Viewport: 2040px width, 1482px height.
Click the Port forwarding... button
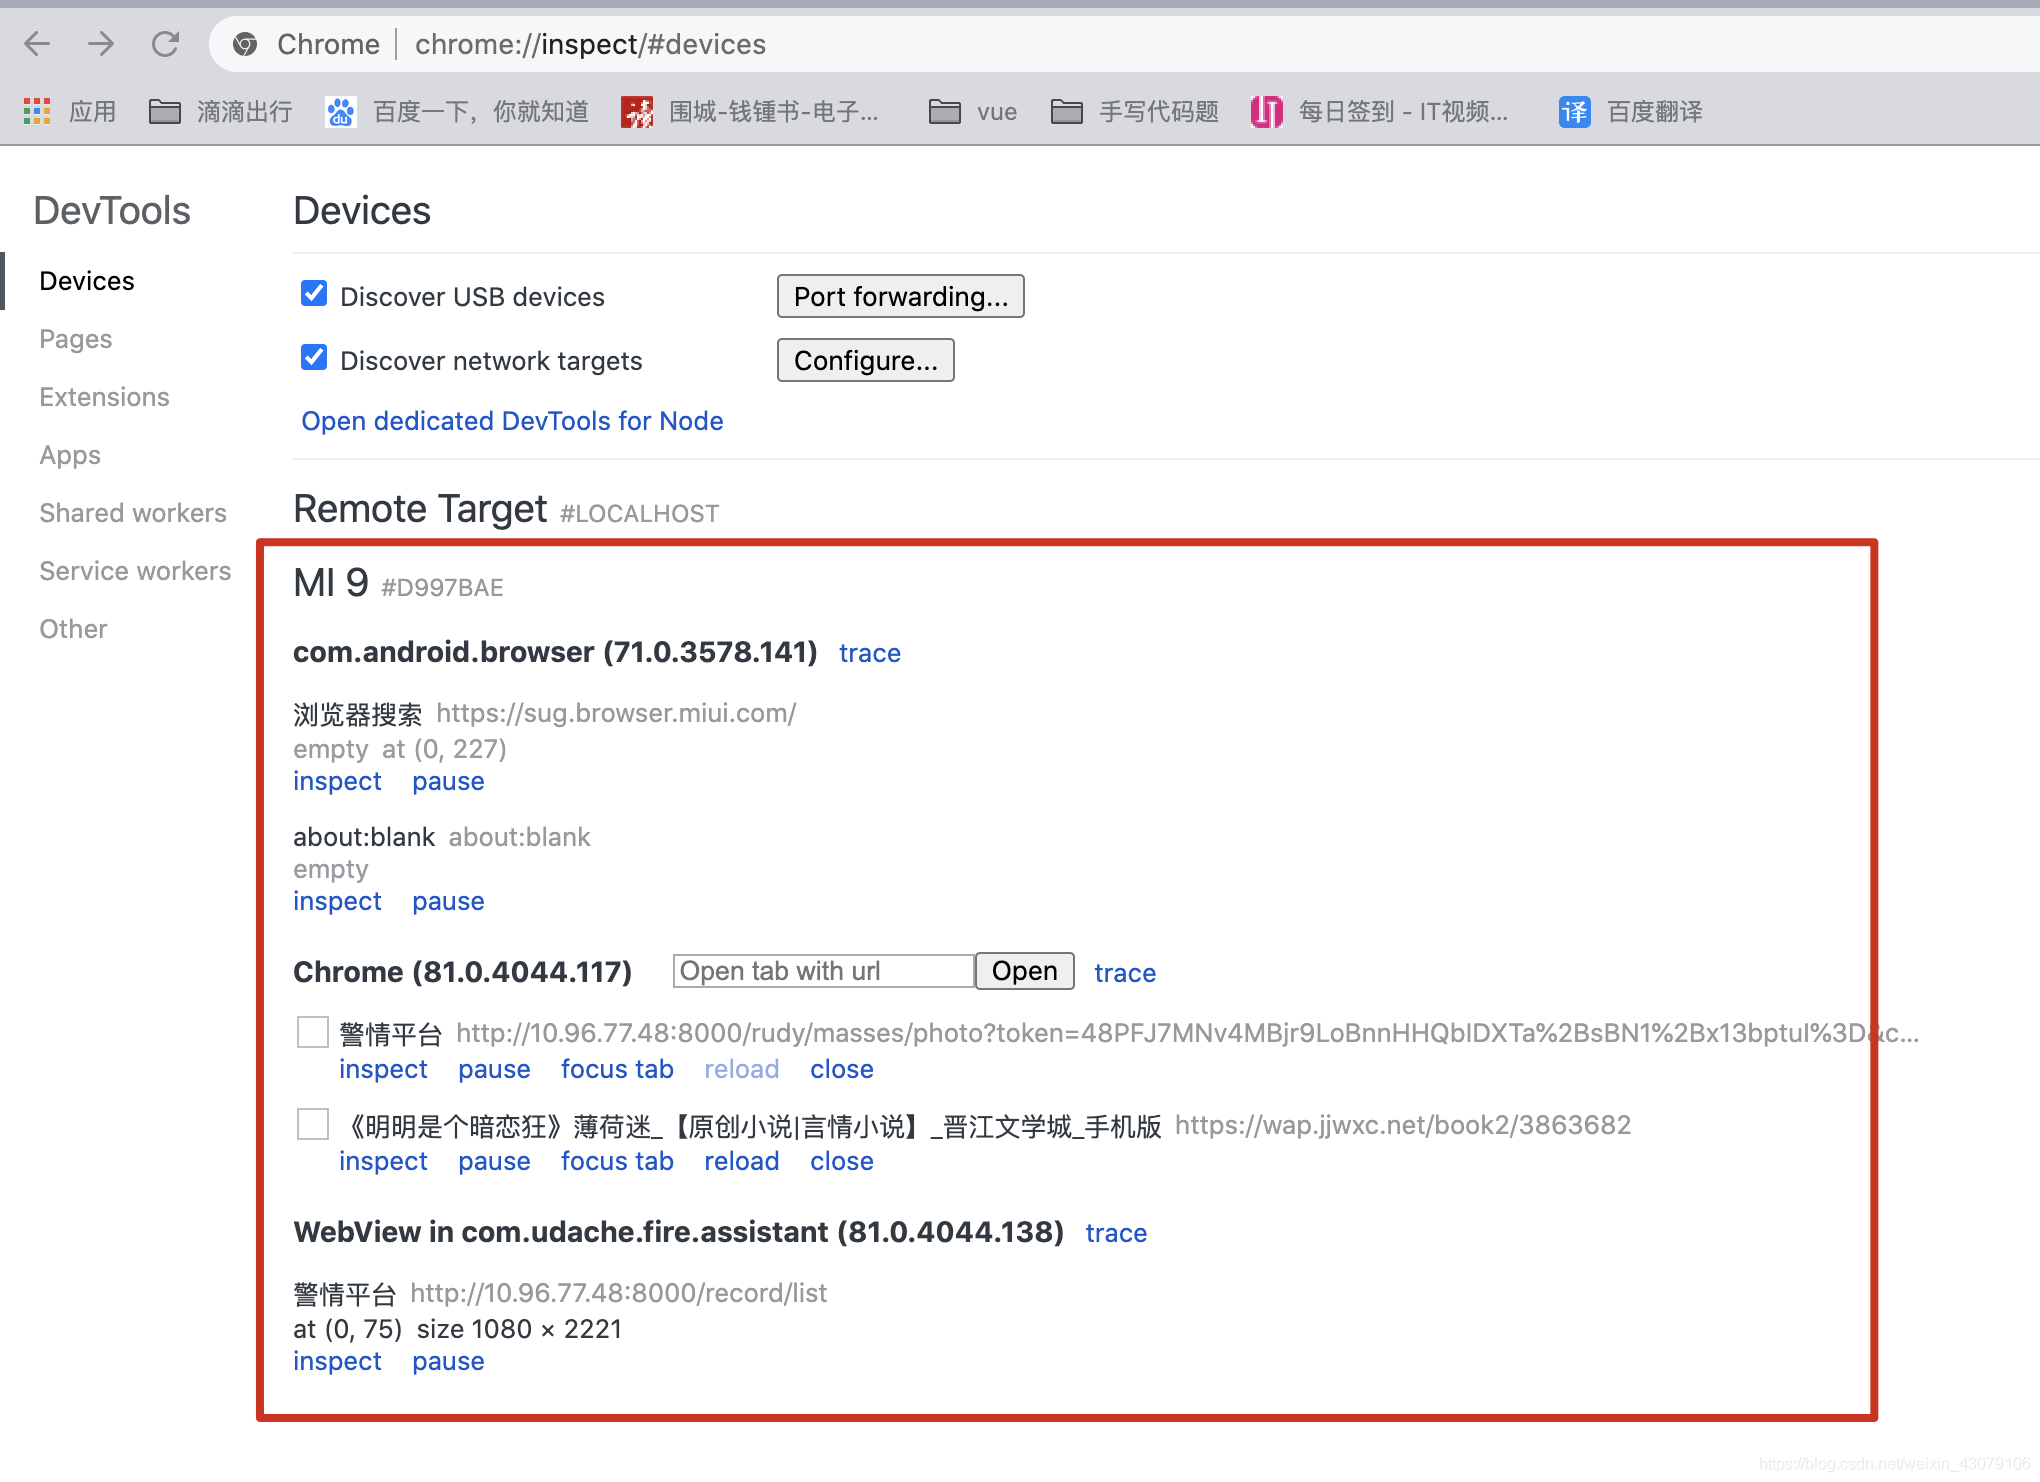point(901,296)
